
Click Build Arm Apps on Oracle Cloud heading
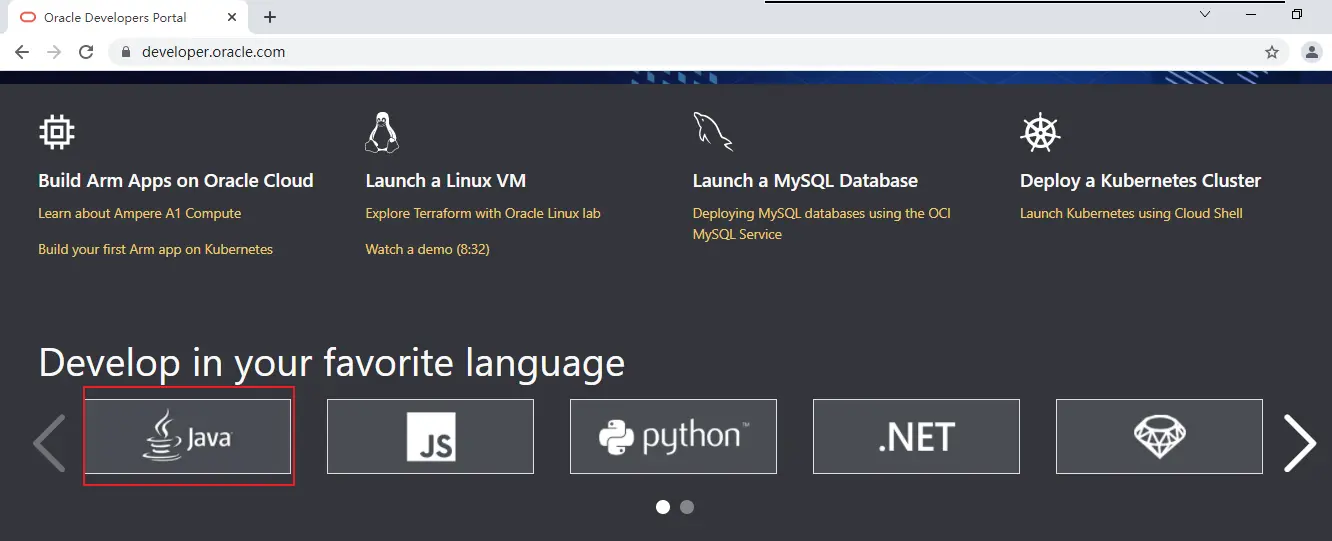coord(176,181)
